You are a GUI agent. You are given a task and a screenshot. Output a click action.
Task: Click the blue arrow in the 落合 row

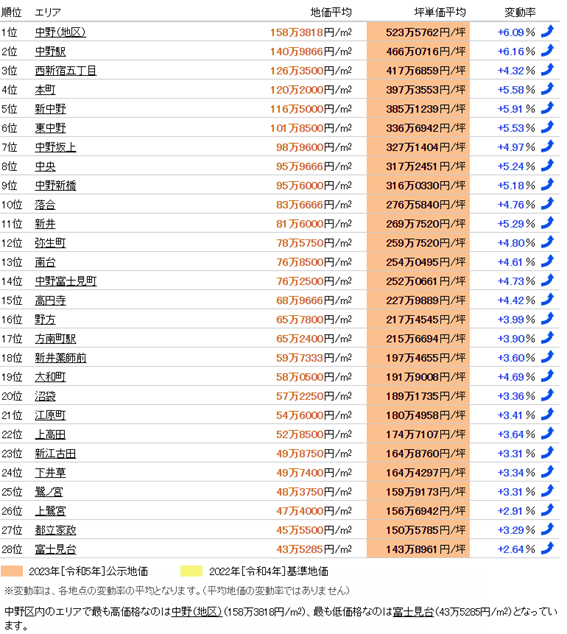547,203
